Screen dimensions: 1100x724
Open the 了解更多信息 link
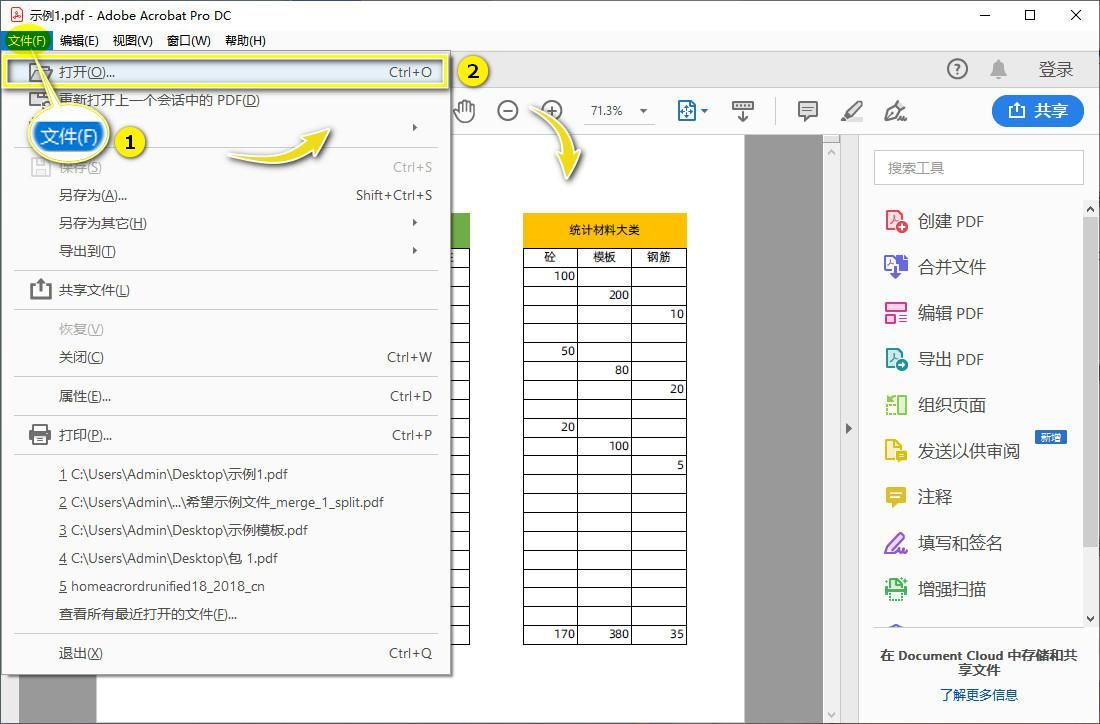(x=979, y=695)
